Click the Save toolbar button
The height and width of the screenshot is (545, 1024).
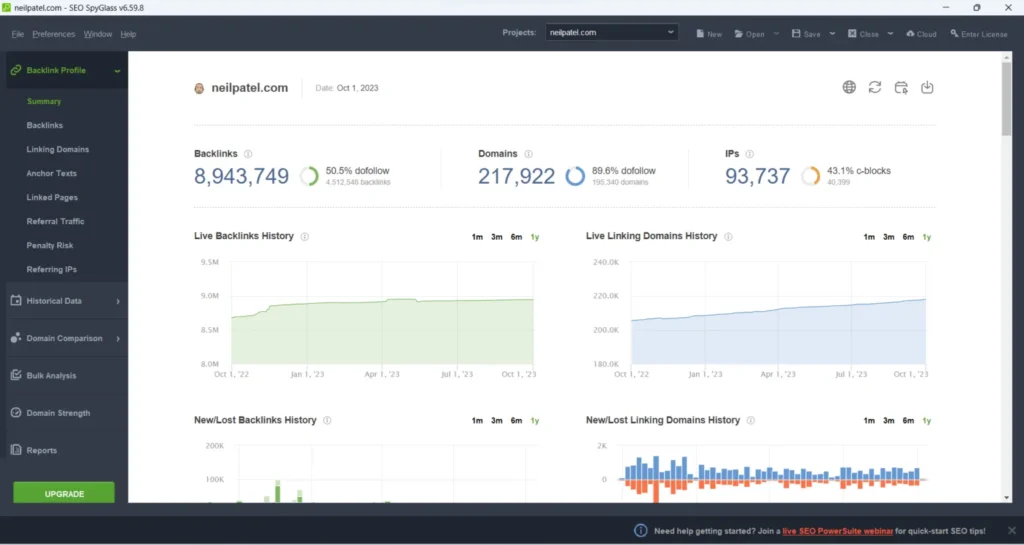806,34
